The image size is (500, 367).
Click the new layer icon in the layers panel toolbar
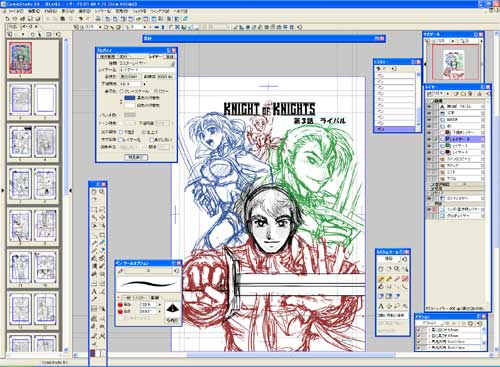pyautogui.click(x=457, y=94)
